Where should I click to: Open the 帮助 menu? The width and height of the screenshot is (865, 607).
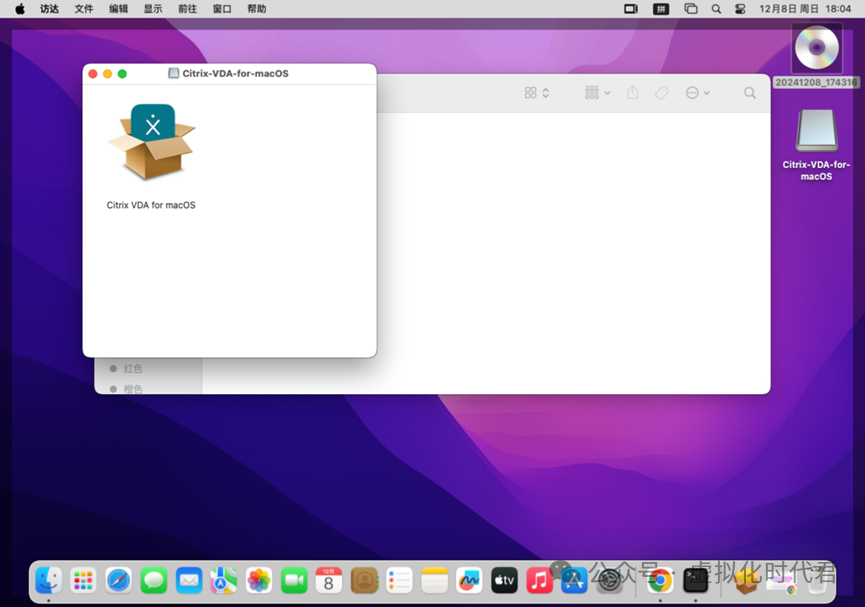click(257, 9)
